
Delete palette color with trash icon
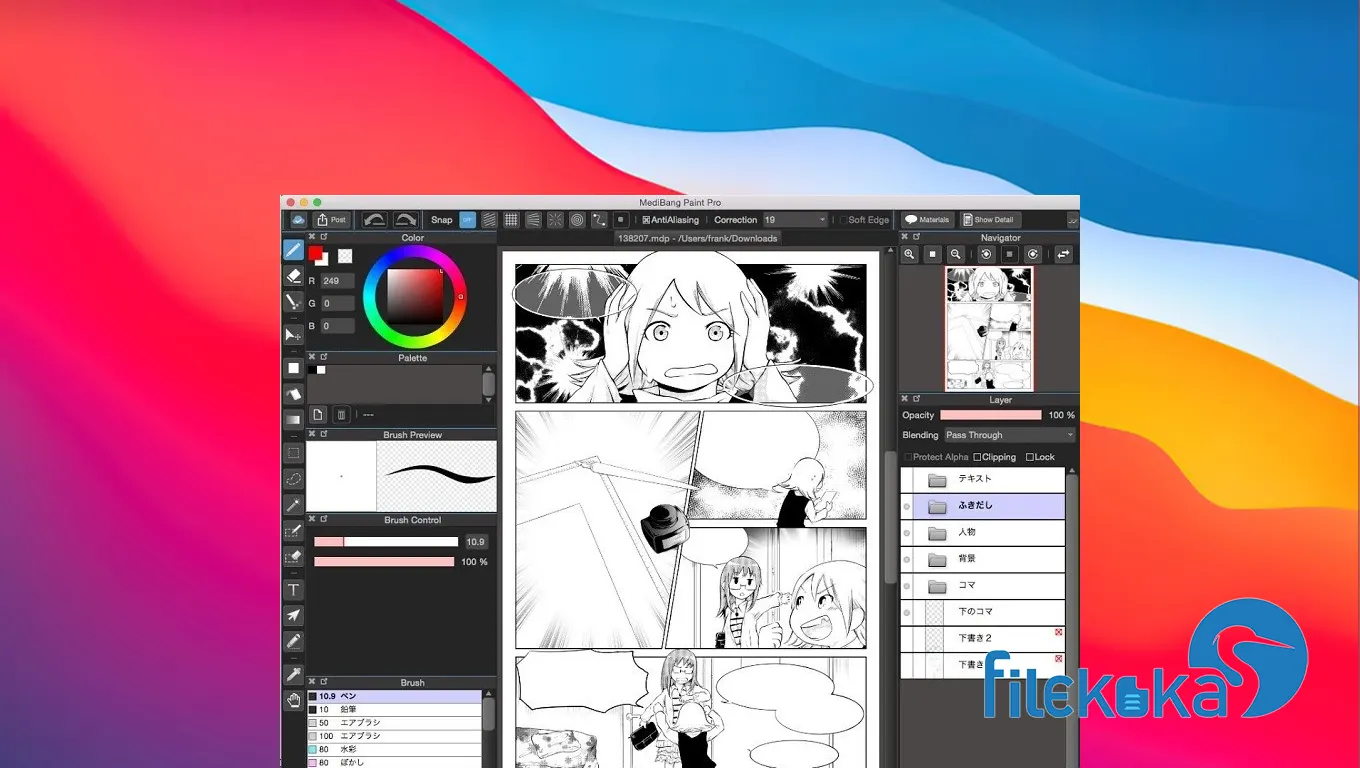click(x=341, y=414)
